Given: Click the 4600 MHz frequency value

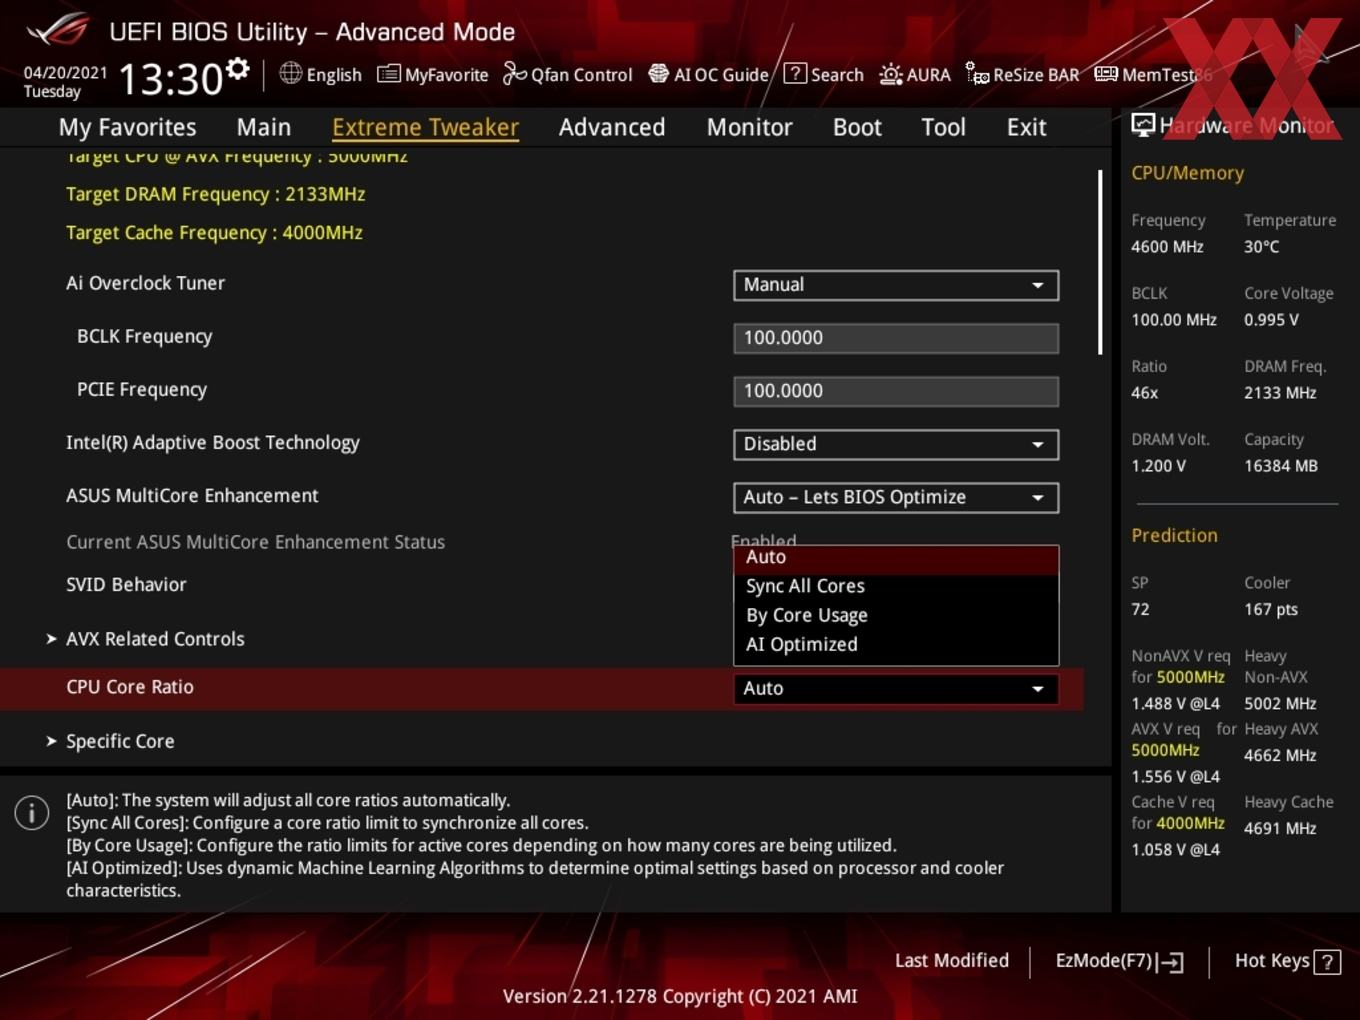Looking at the screenshot, I should 1167,247.
